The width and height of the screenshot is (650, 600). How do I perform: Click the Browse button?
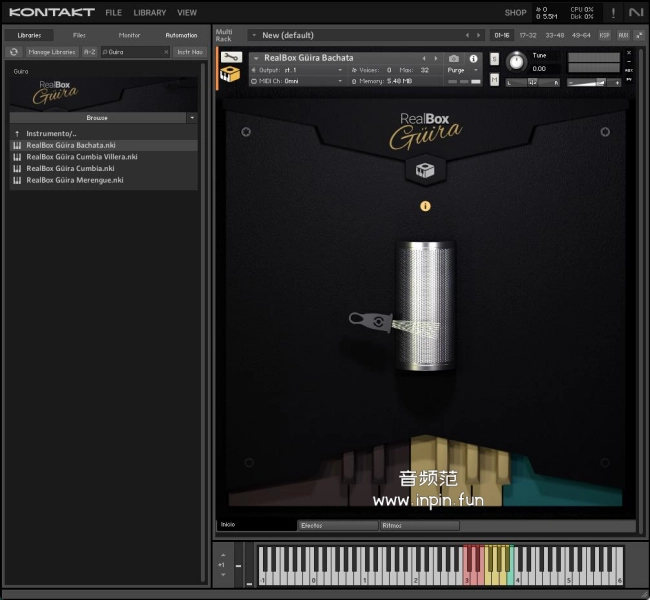[x=97, y=118]
